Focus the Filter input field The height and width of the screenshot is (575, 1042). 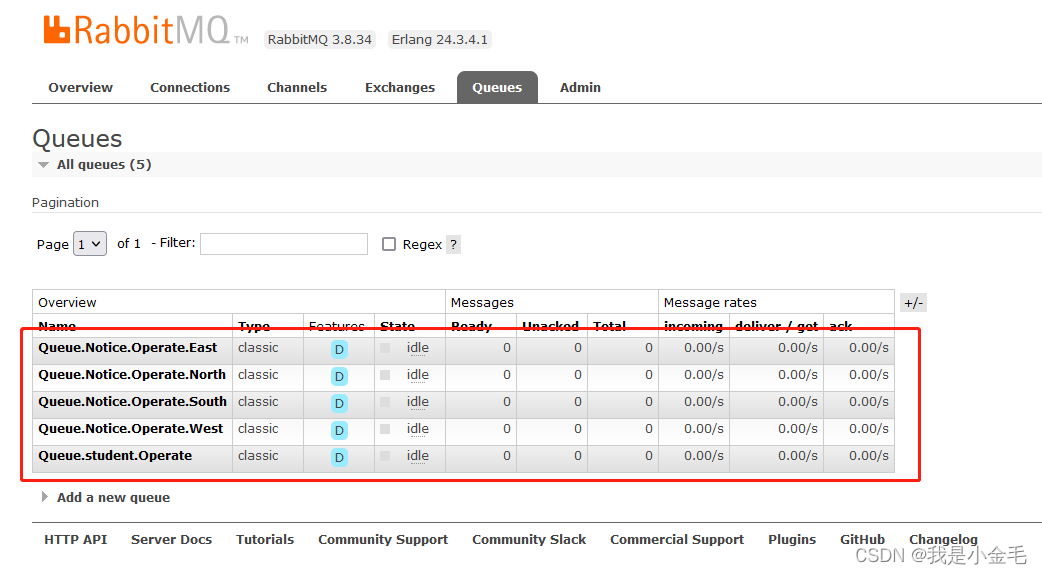[x=284, y=244]
